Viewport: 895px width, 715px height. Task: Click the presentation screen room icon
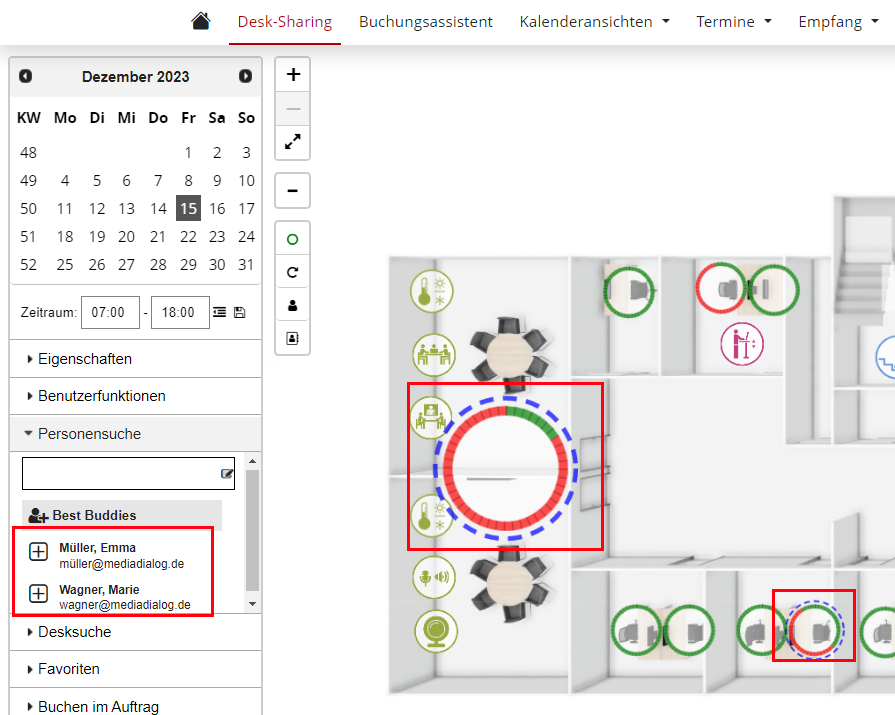click(x=431, y=417)
